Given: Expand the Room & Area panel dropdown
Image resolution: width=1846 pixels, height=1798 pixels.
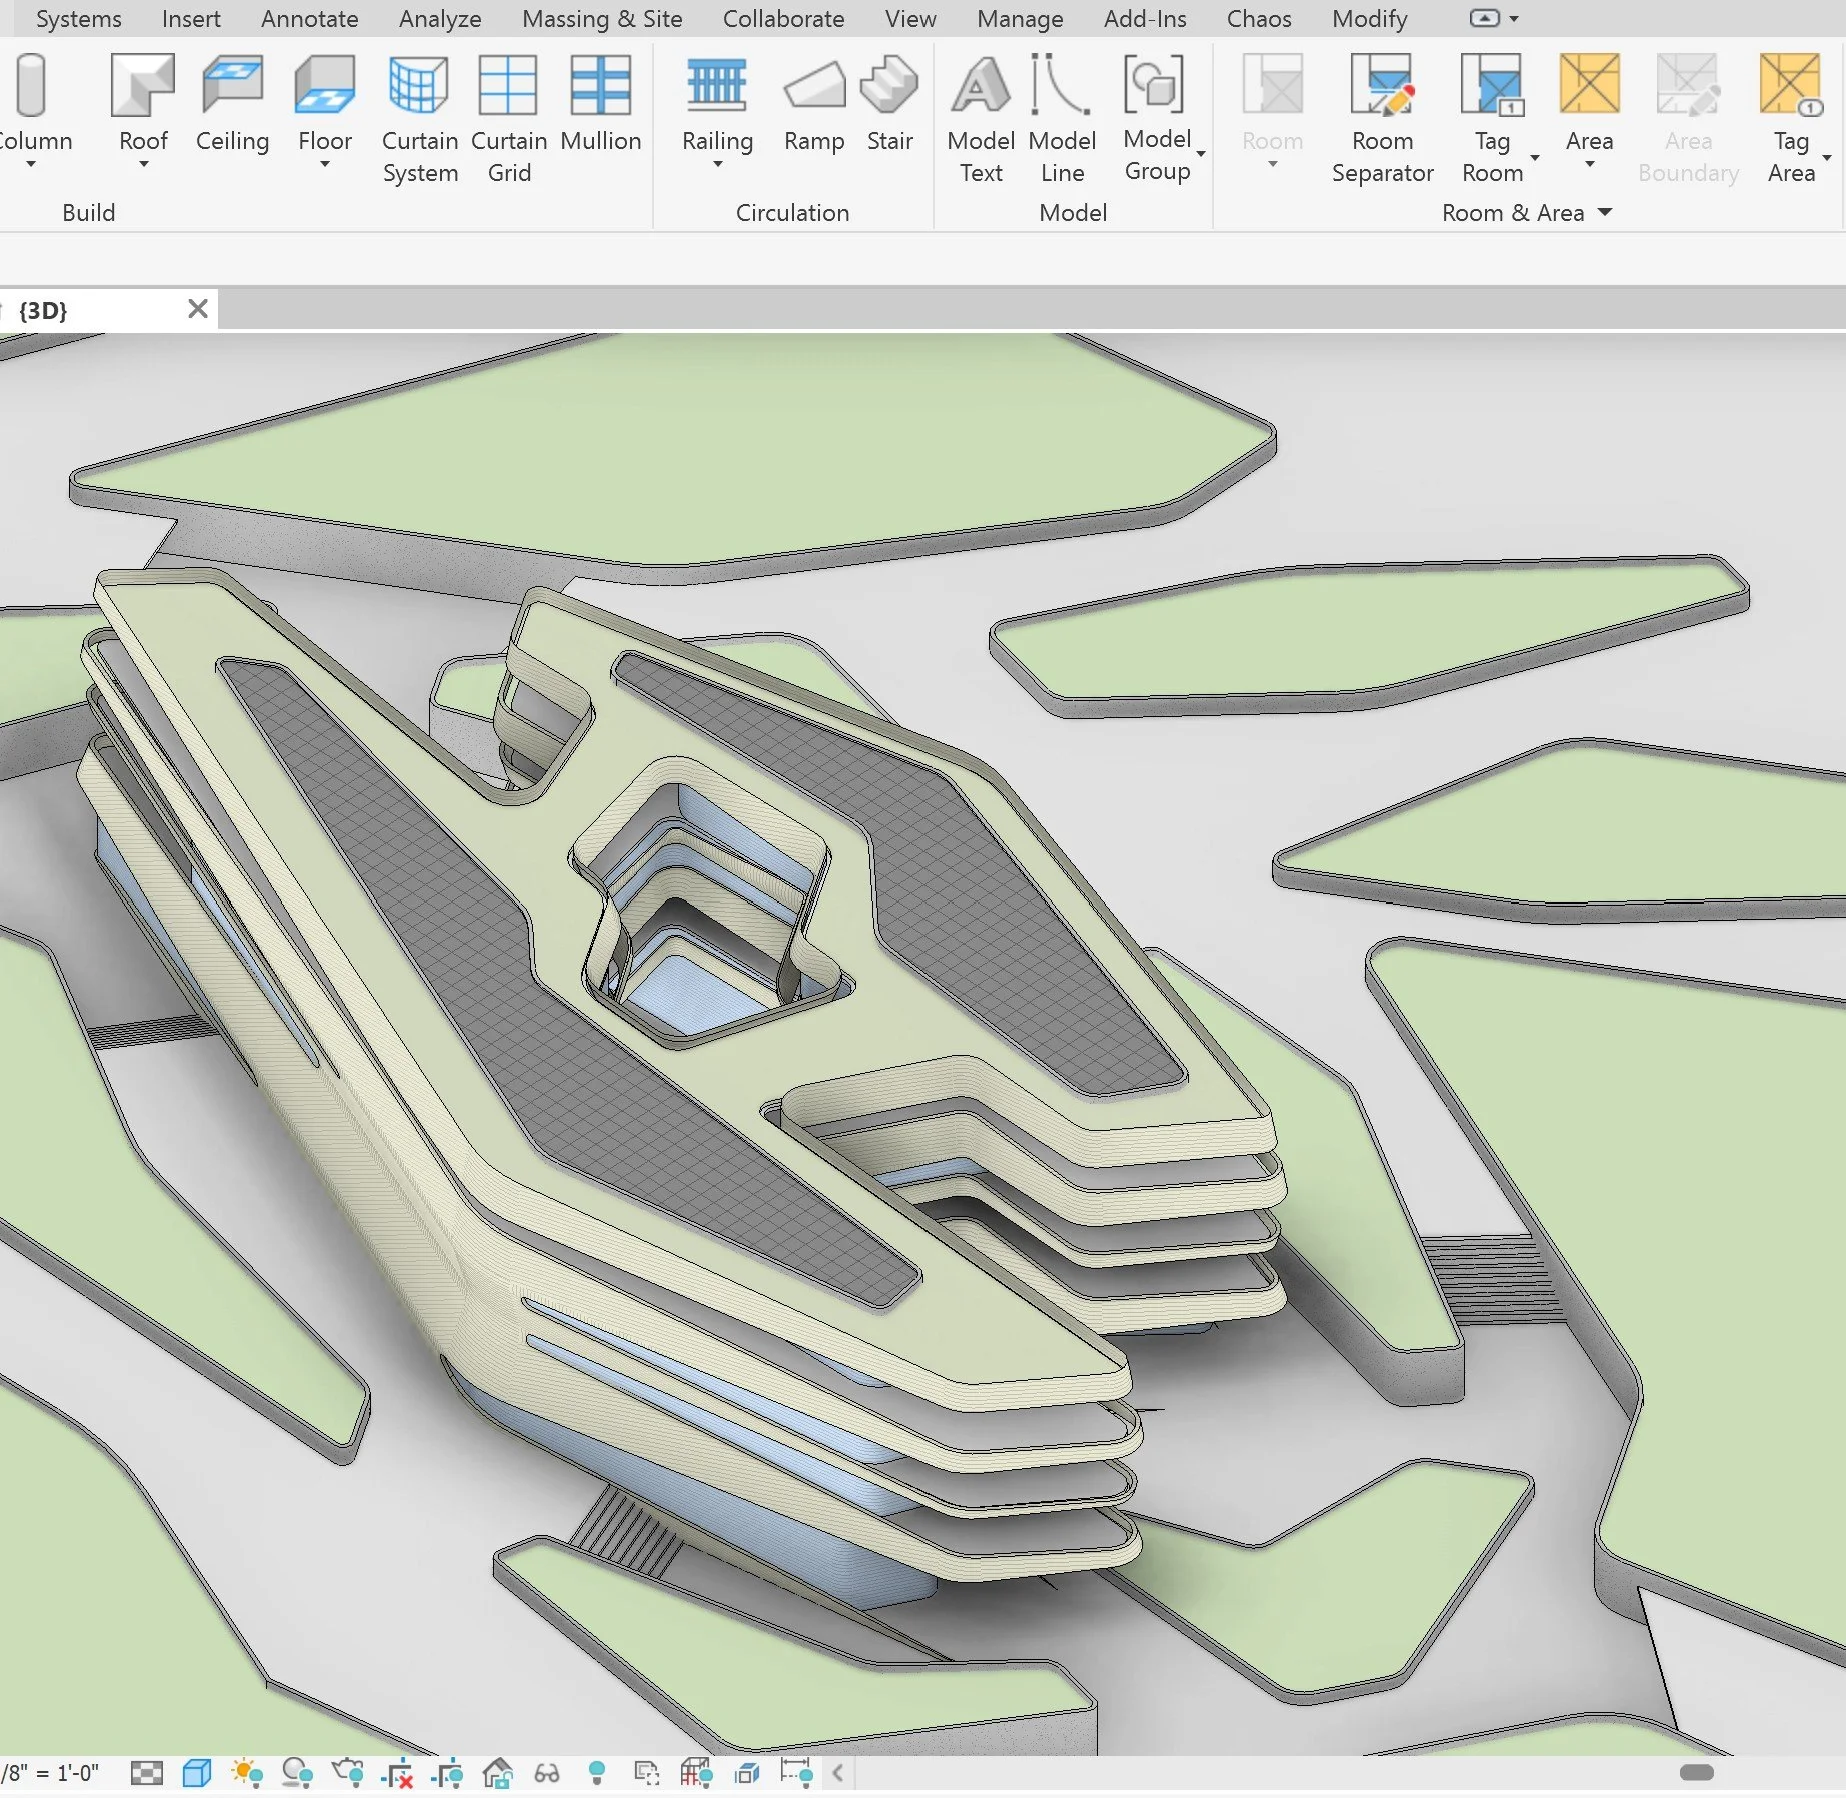Looking at the screenshot, I should pos(1605,212).
